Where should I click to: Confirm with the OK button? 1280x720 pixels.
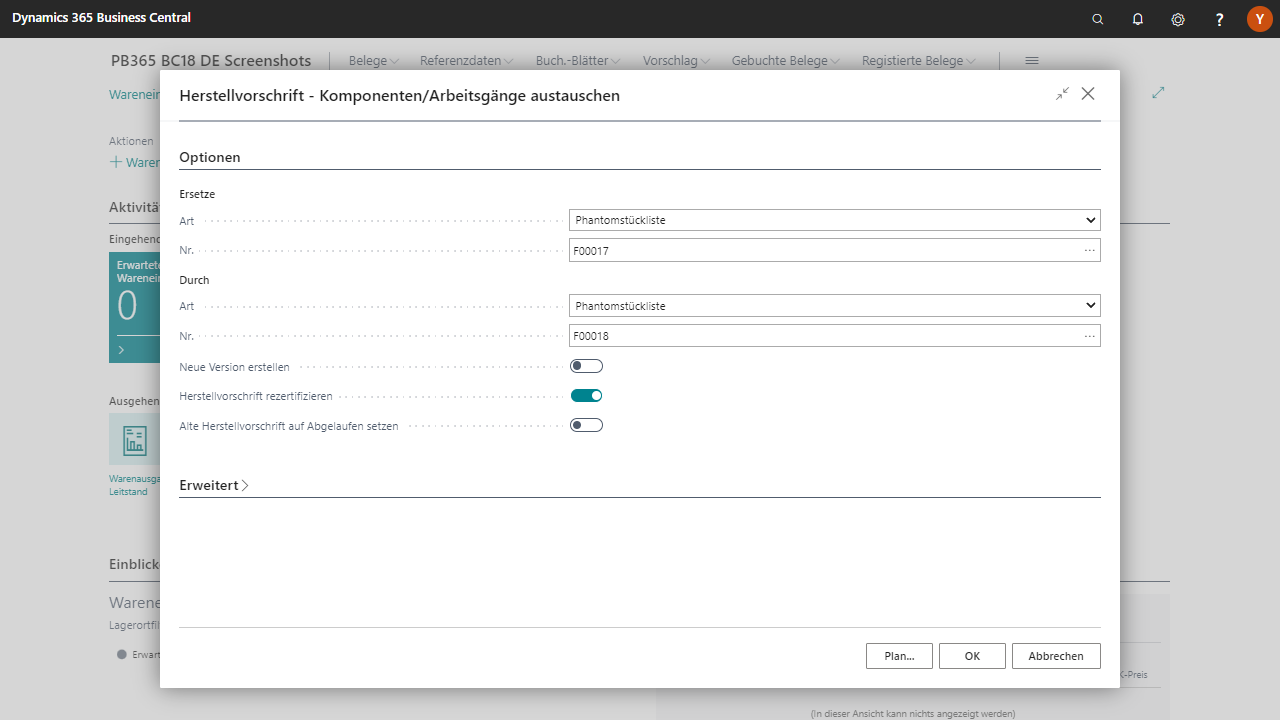click(x=972, y=656)
